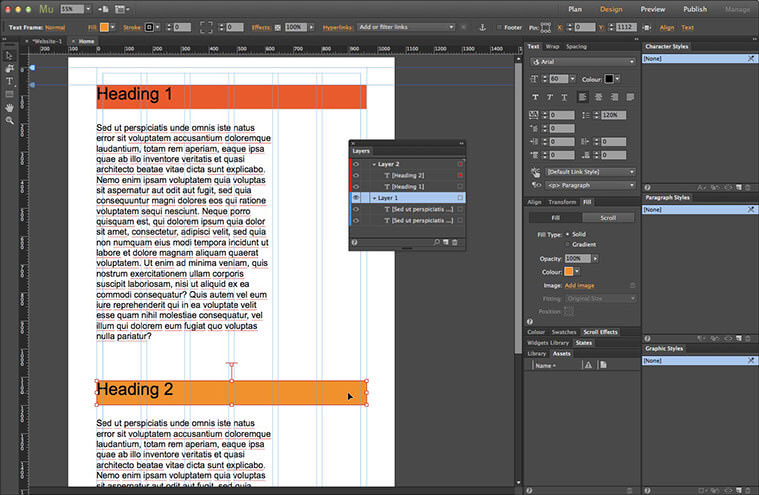Select the [Heading 2] layer item
Image resolution: width=759 pixels, height=495 pixels.
[x=408, y=175]
